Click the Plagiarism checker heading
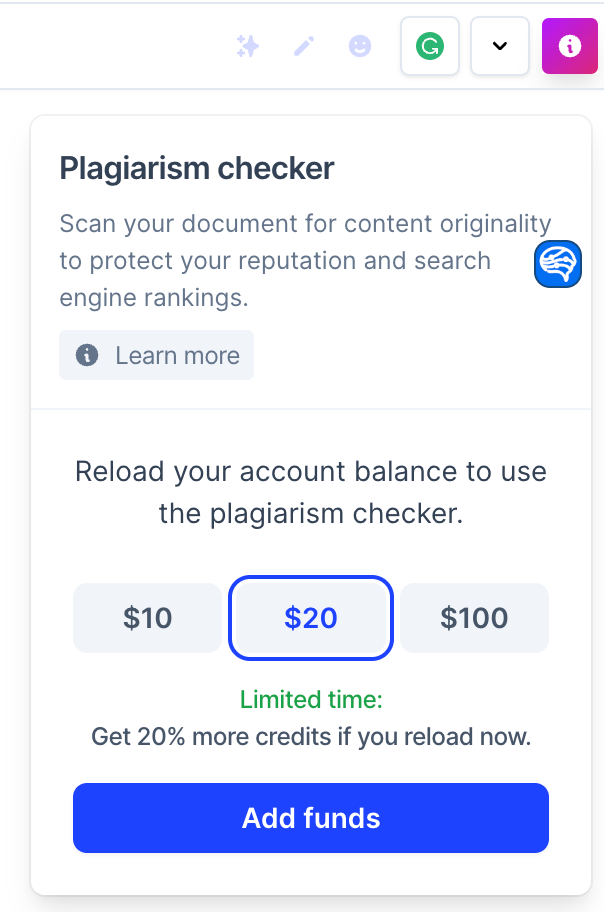This screenshot has width=604, height=912. click(197, 168)
